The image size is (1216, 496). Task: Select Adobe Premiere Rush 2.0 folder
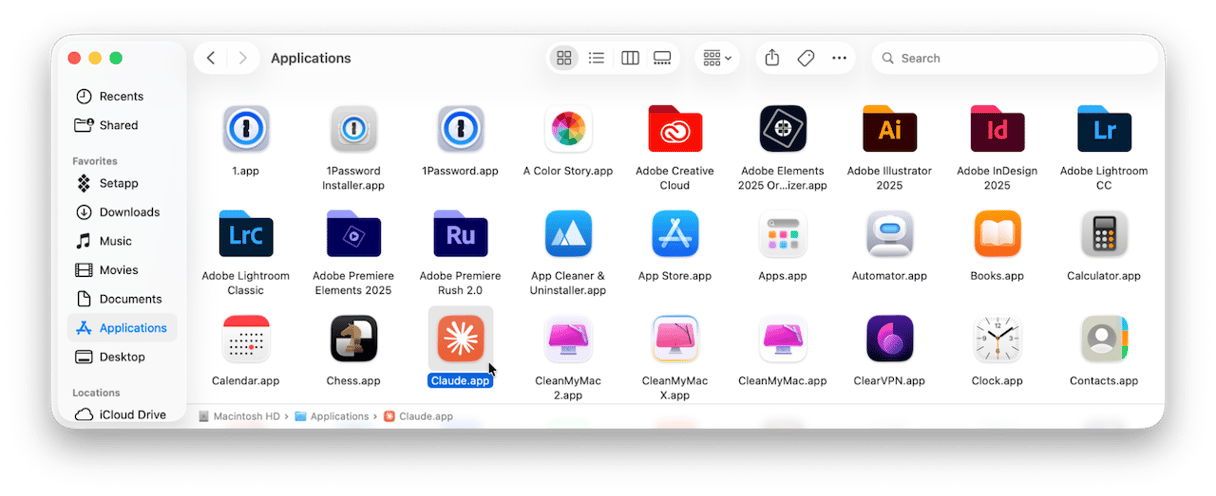tap(460, 234)
